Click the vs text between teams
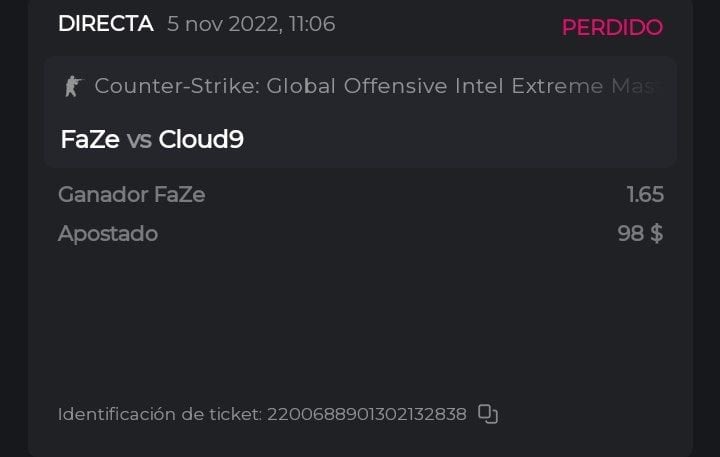The image size is (720, 457). pyautogui.click(x=139, y=140)
